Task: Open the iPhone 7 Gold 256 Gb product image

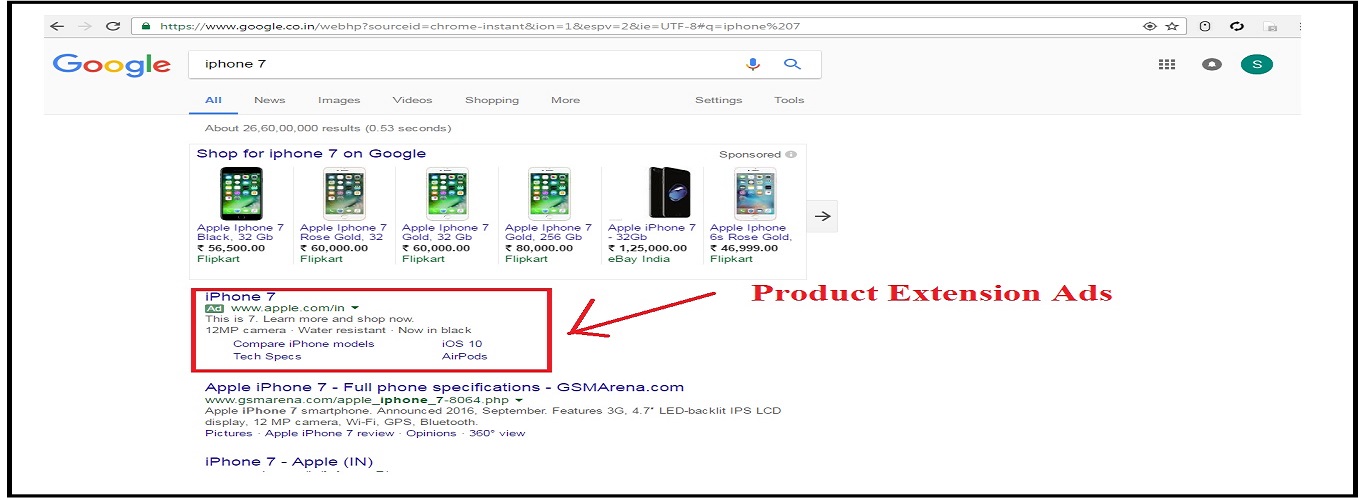Action: point(549,193)
